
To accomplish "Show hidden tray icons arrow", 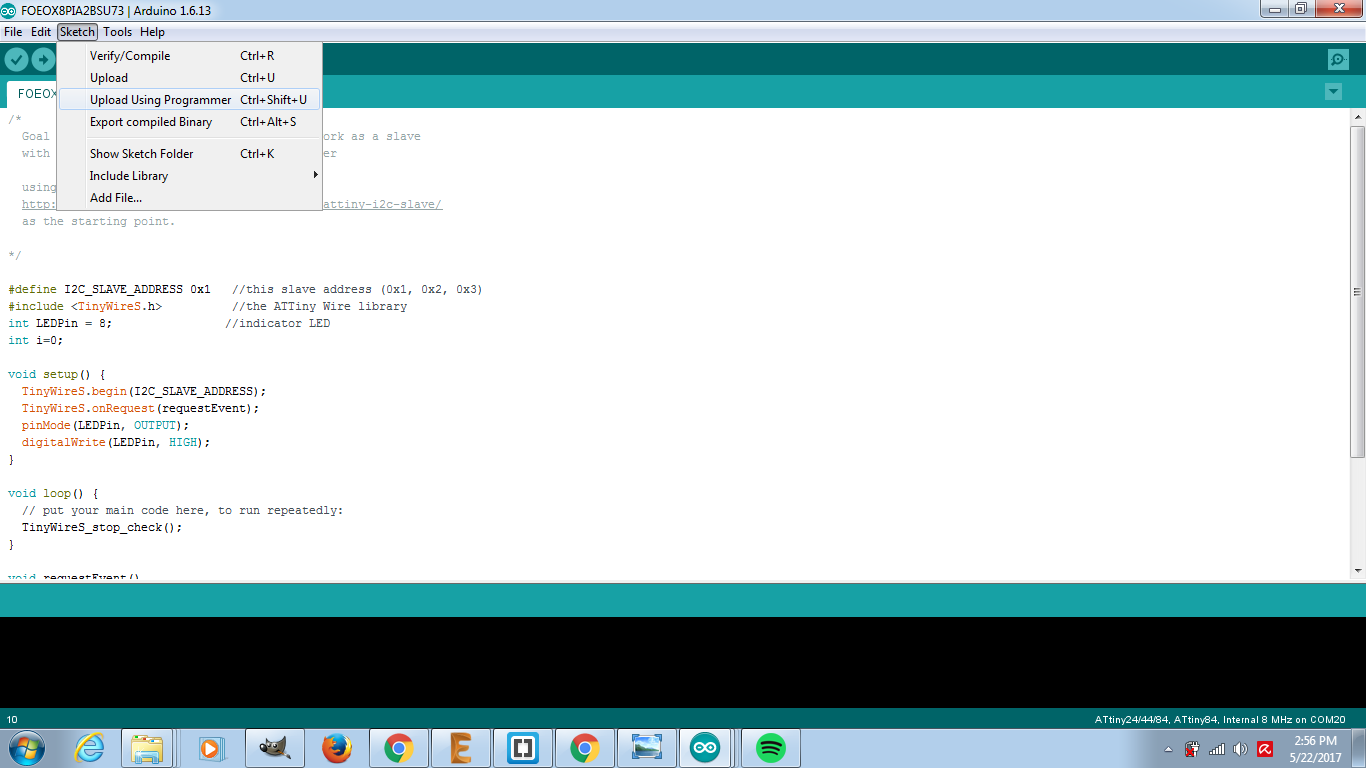I will (x=1168, y=749).
